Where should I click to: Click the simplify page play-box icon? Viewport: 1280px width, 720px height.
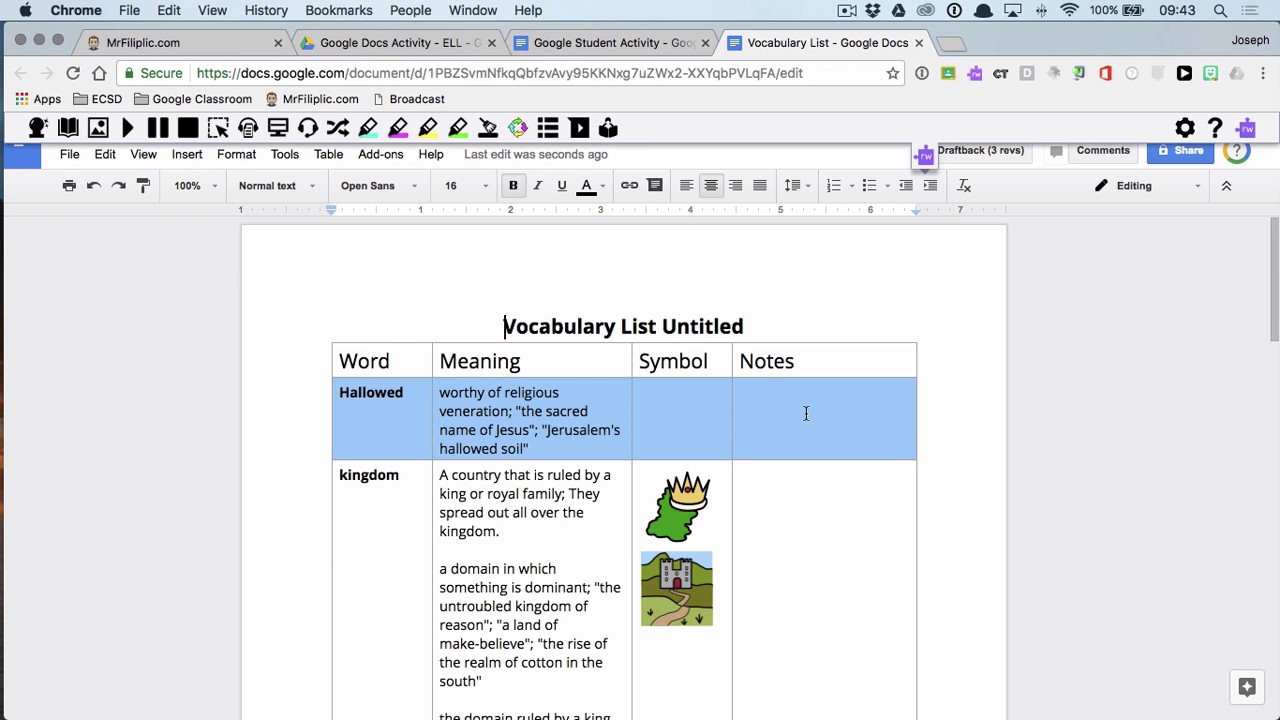[x=578, y=128]
